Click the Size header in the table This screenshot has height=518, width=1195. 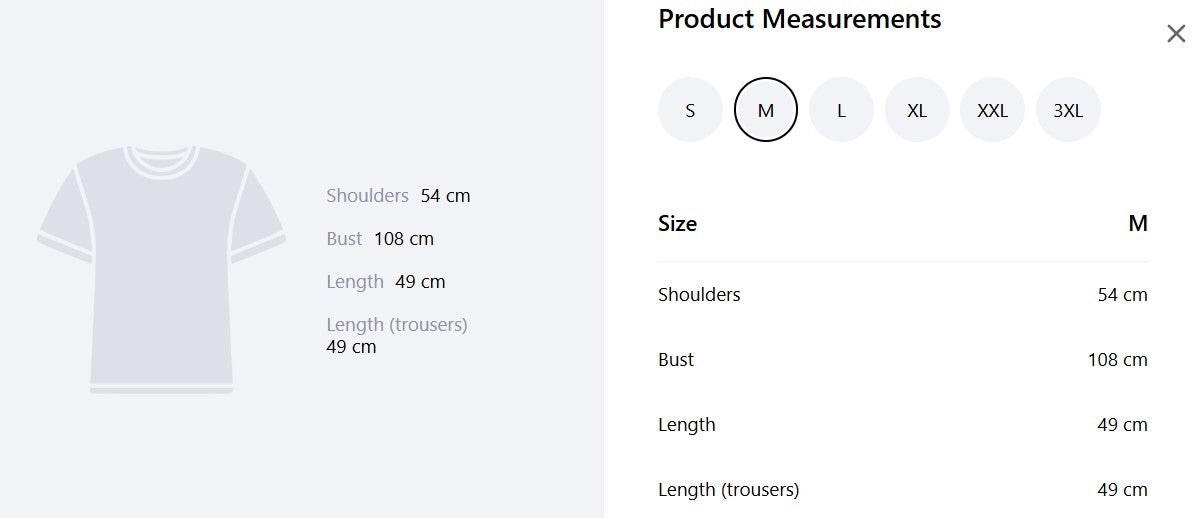tap(677, 224)
